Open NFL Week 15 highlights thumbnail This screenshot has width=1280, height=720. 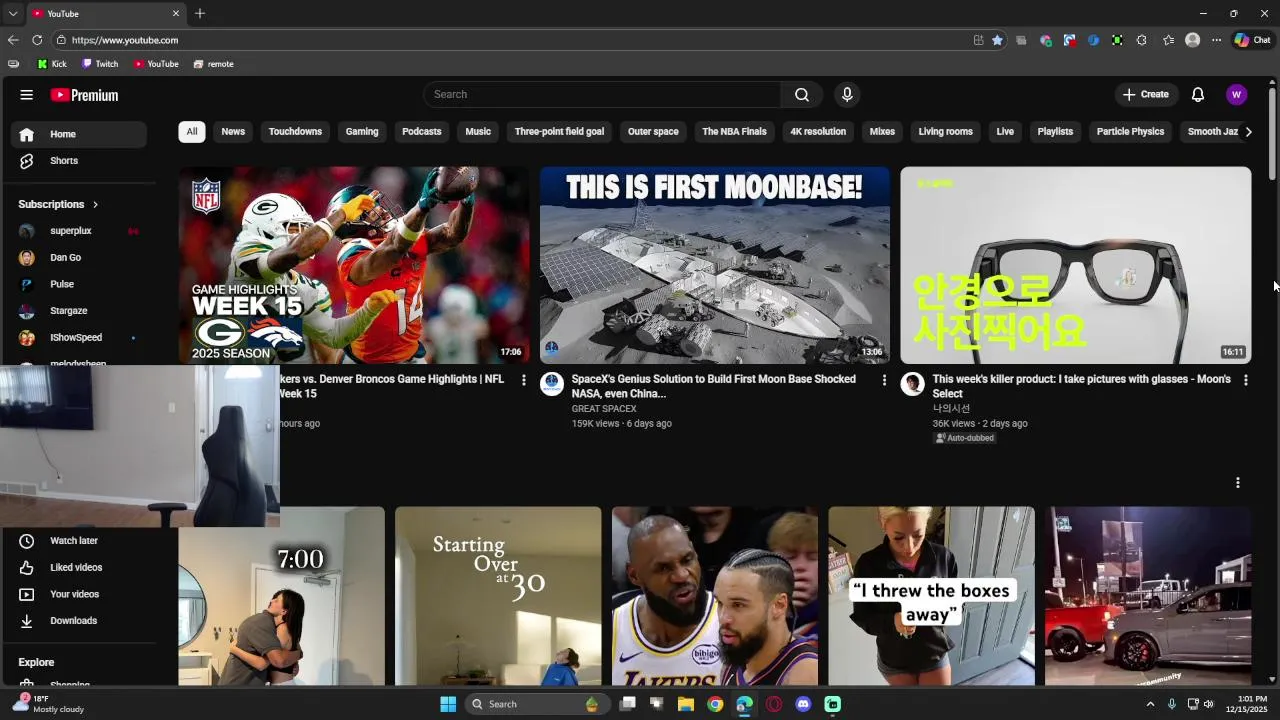click(x=354, y=265)
